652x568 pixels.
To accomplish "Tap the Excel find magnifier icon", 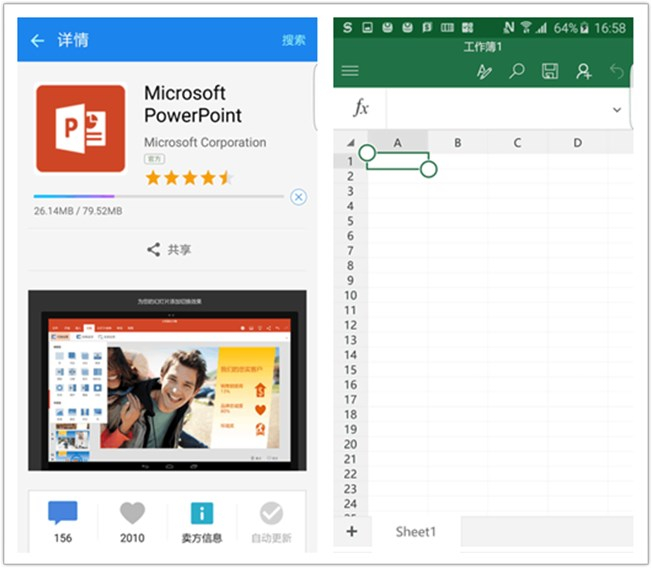I will point(517,71).
